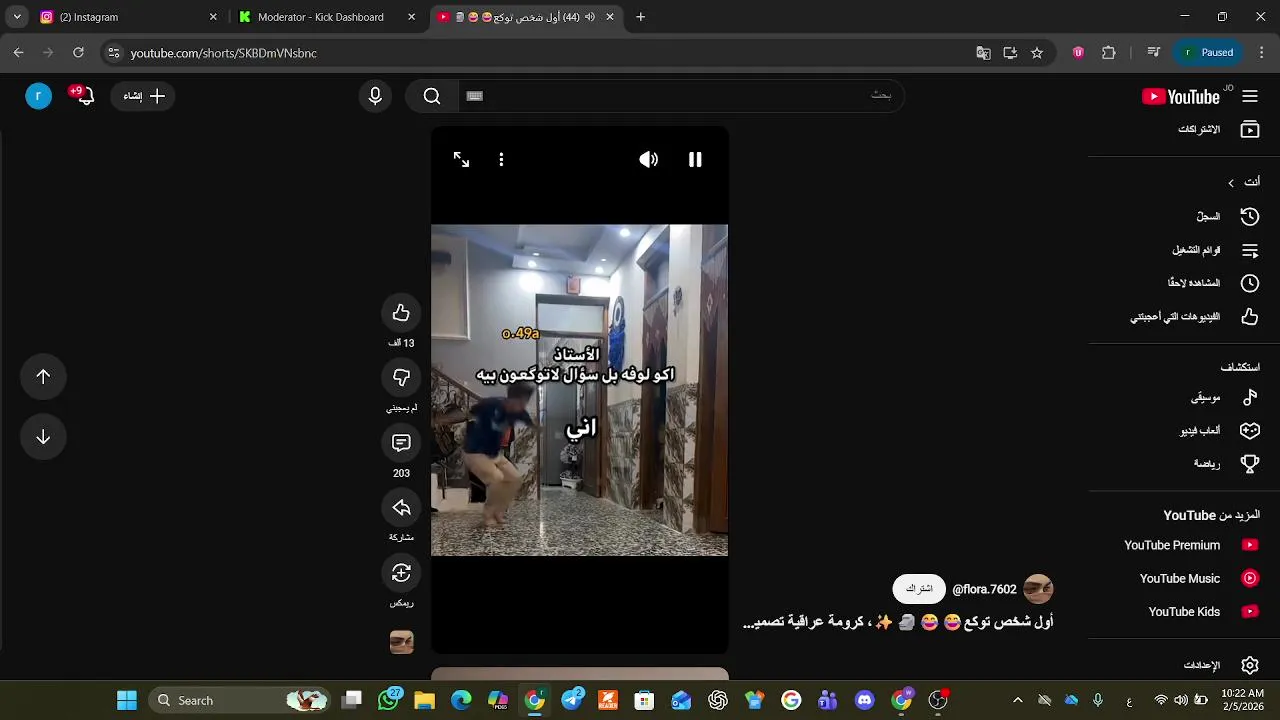1280x720 pixels.
Task: Open media controls icon in toolbar
Action: 1153,53
